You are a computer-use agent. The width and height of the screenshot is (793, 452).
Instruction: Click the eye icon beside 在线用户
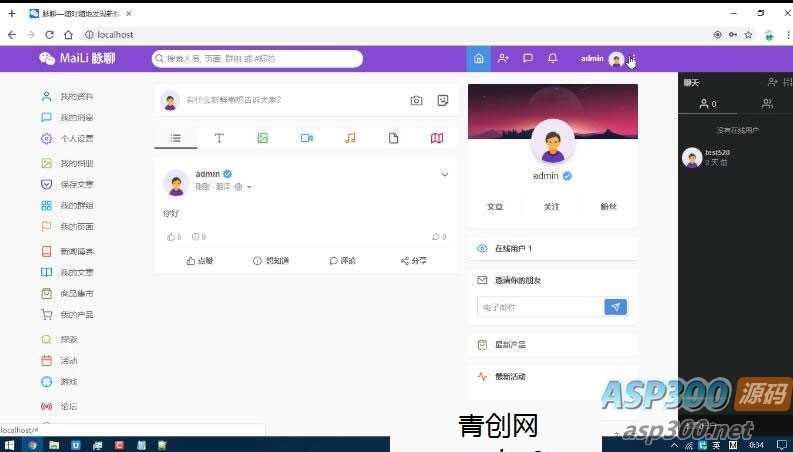(482, 248)
